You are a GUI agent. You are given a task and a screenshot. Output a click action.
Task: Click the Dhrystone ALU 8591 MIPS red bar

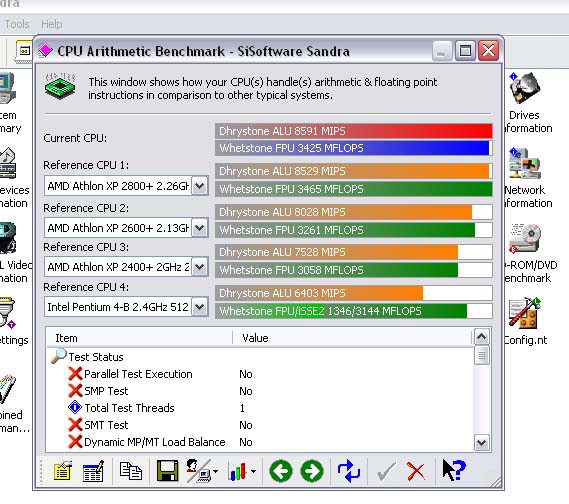pos(354,131)
